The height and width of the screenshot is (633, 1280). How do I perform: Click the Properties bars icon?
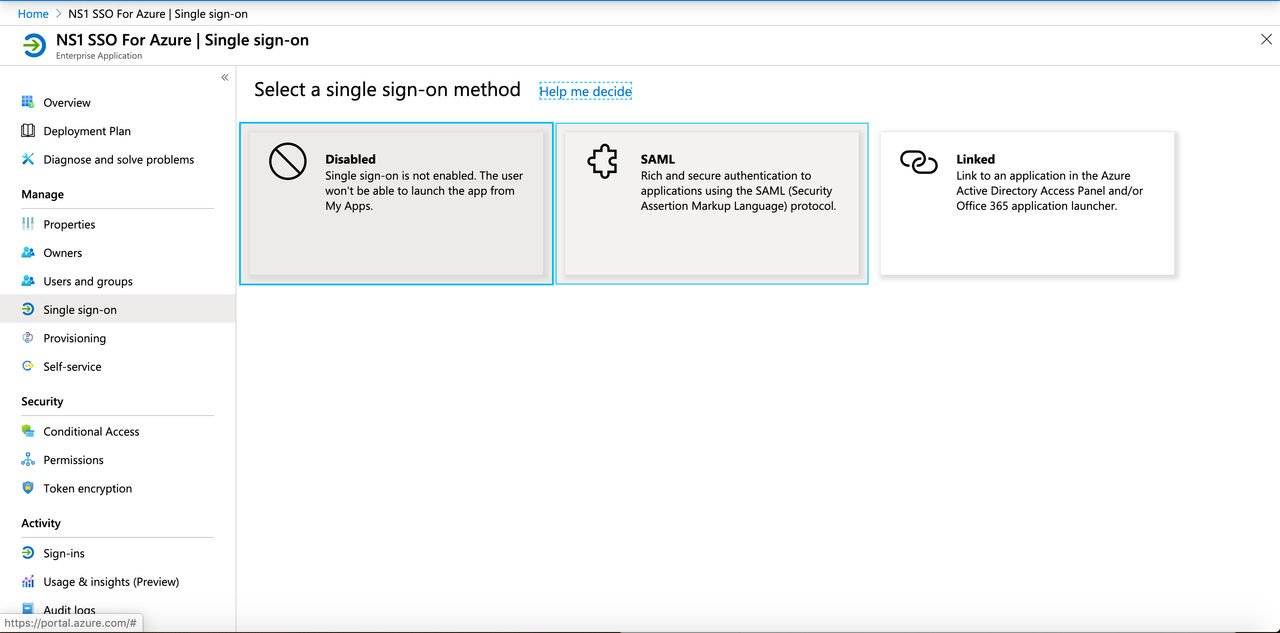pos(28,224)
